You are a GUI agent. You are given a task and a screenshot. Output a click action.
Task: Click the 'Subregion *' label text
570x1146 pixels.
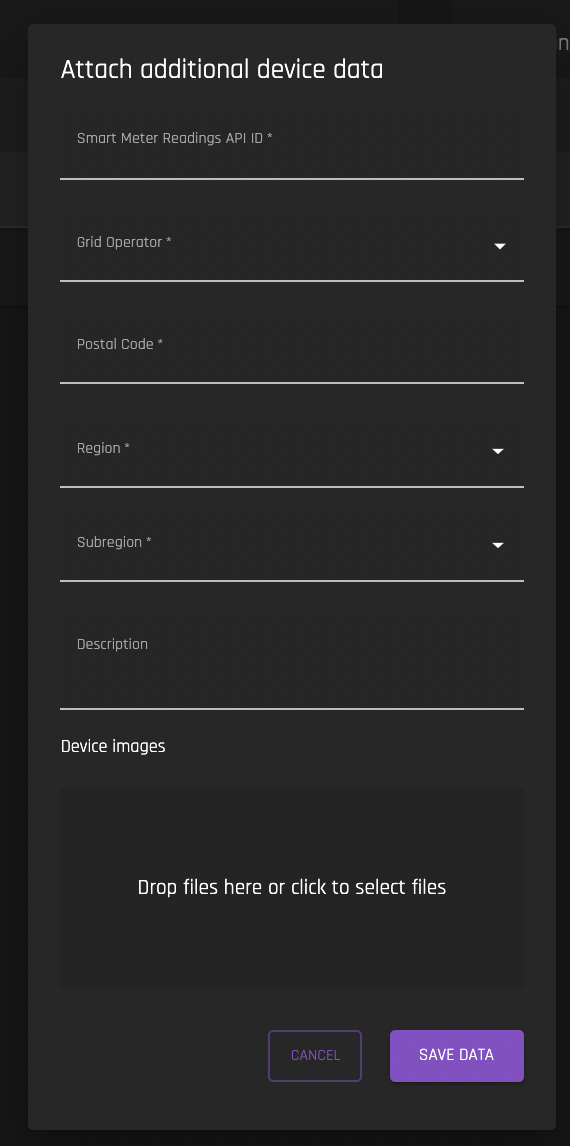click(x=114, y=542)
